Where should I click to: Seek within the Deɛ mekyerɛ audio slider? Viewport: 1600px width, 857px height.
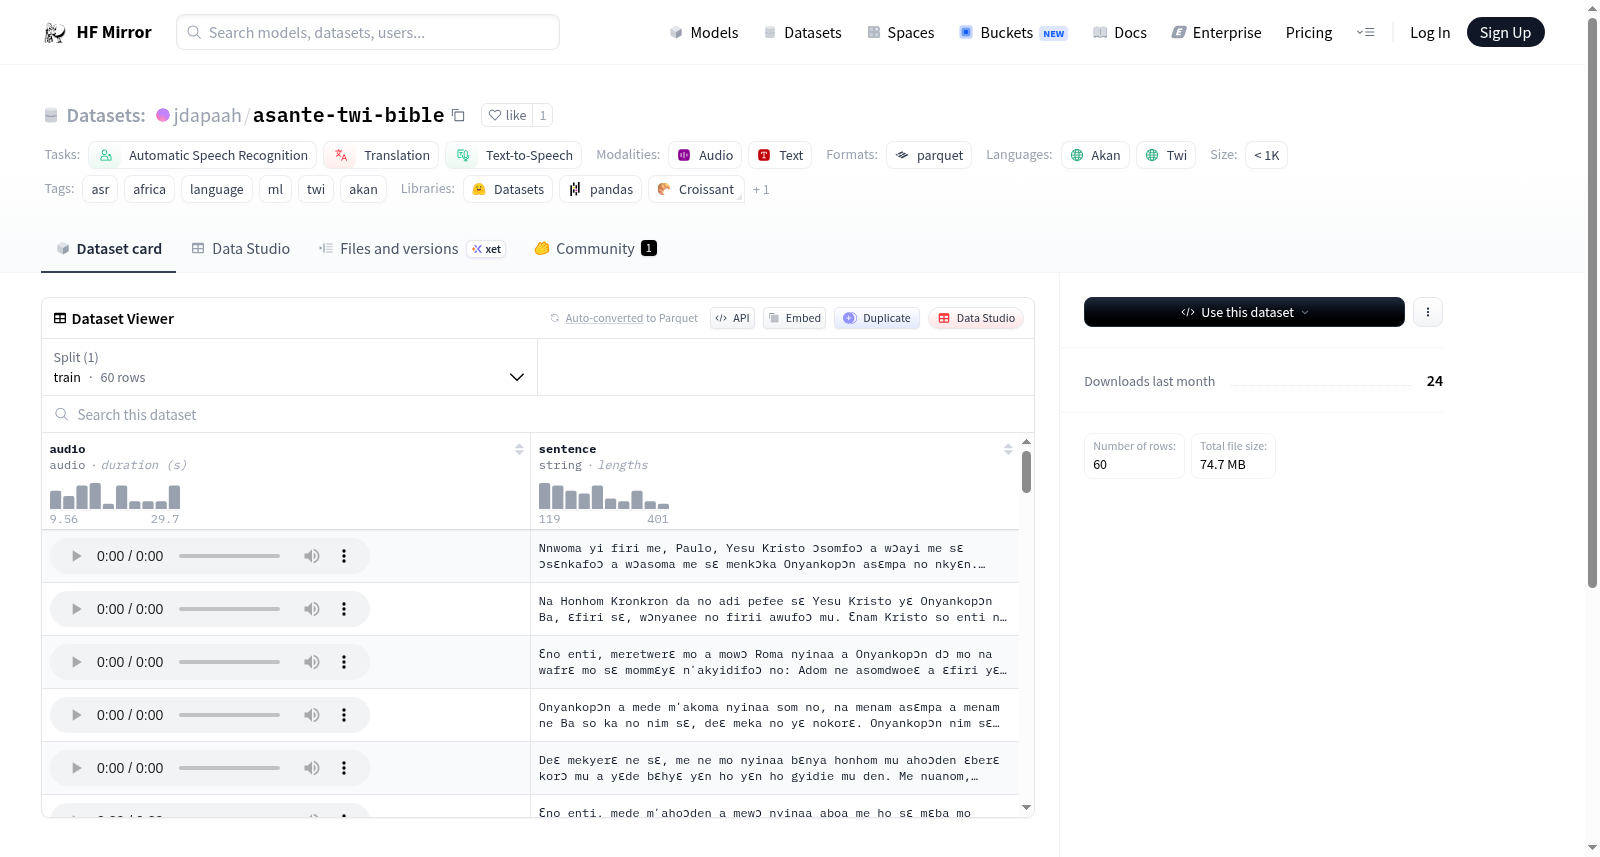pyautogui.click(x=229, y=768)
